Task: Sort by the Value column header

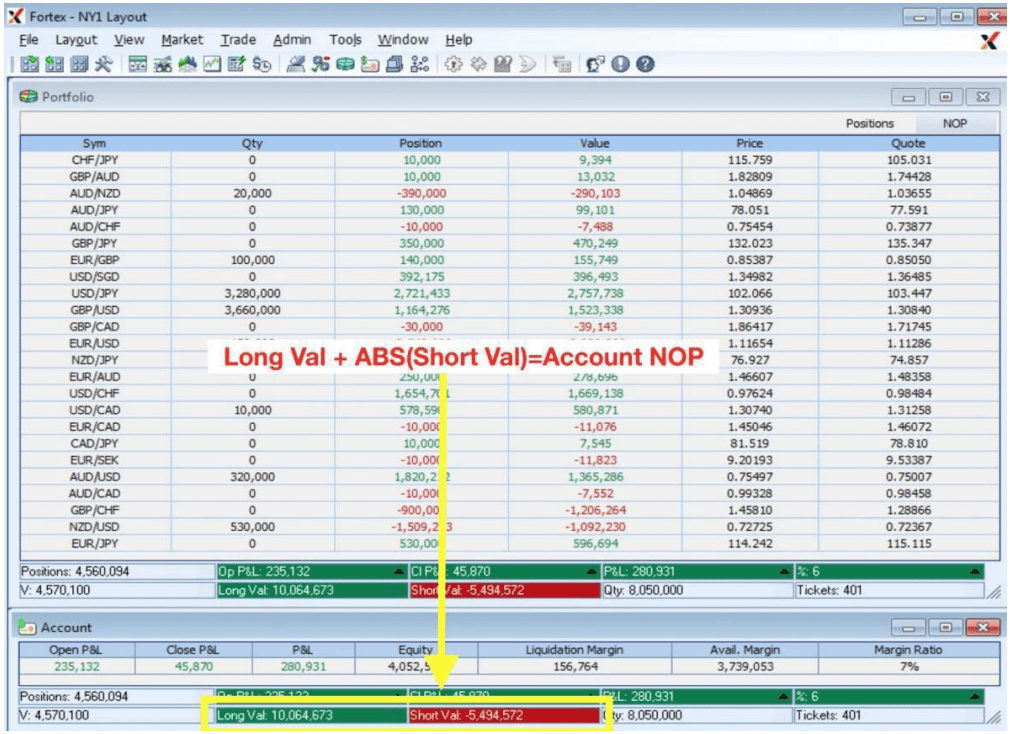Action: (595, 144)
